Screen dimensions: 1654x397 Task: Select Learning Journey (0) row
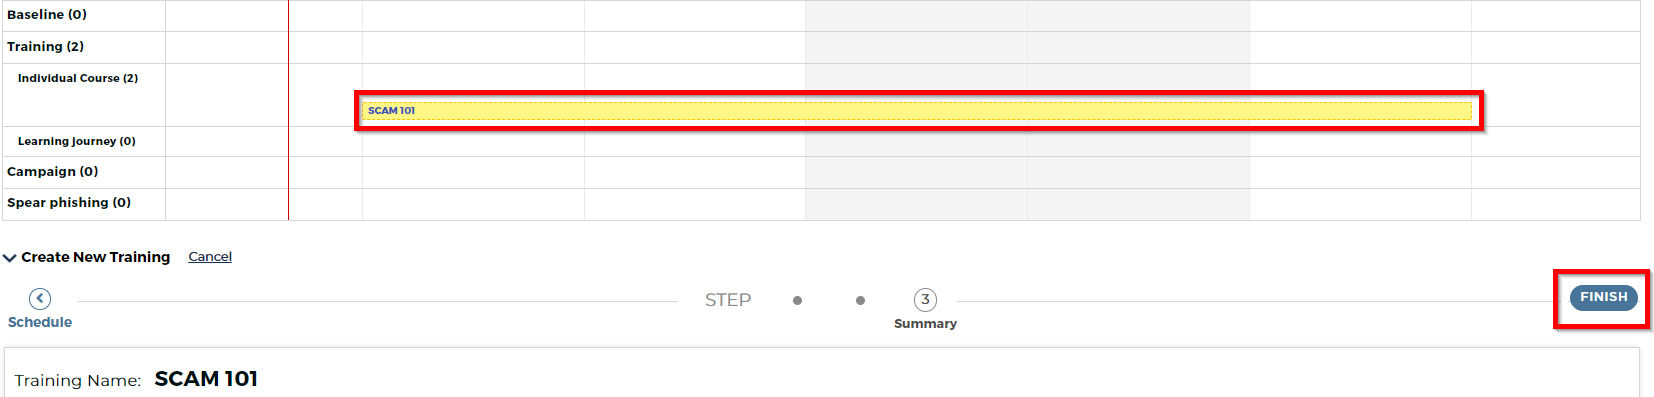pos(77,141)
